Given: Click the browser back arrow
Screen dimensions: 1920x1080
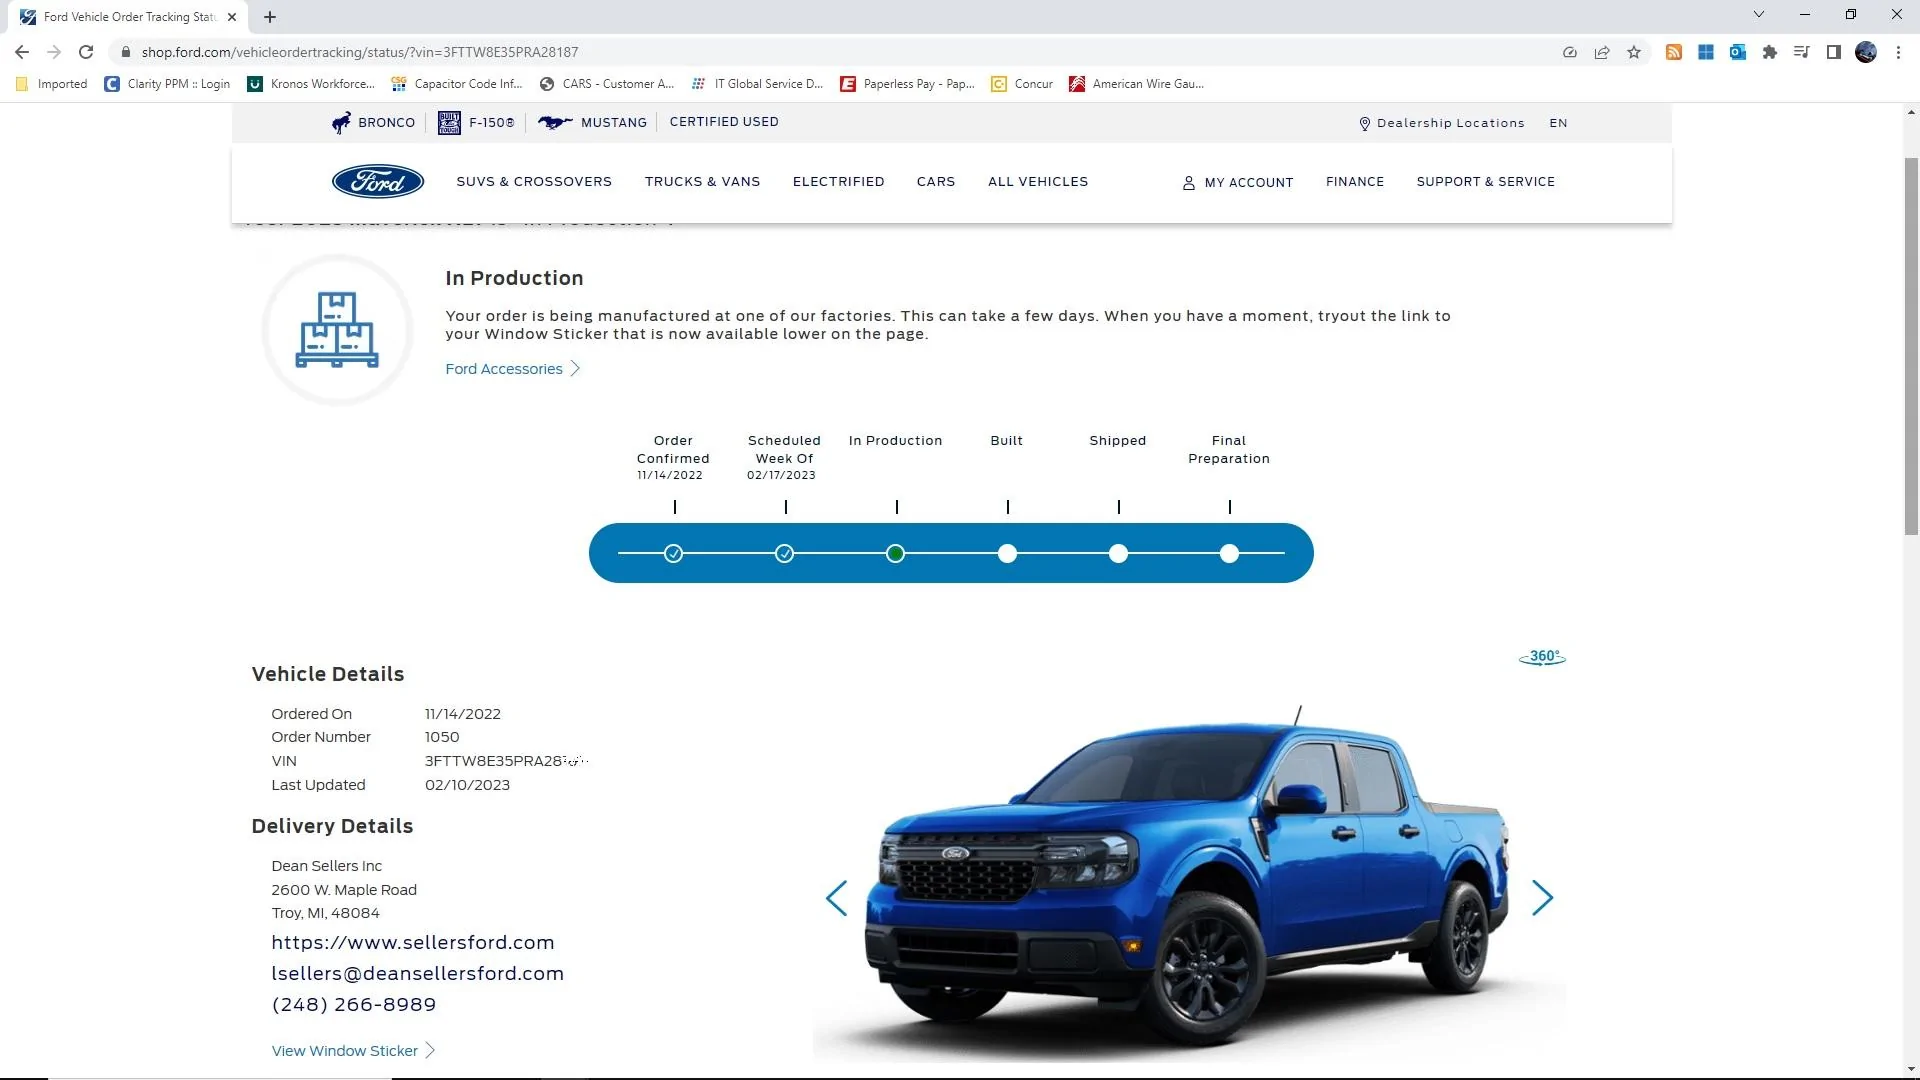Looking at the screenshot, I should (x=22, y=52).
